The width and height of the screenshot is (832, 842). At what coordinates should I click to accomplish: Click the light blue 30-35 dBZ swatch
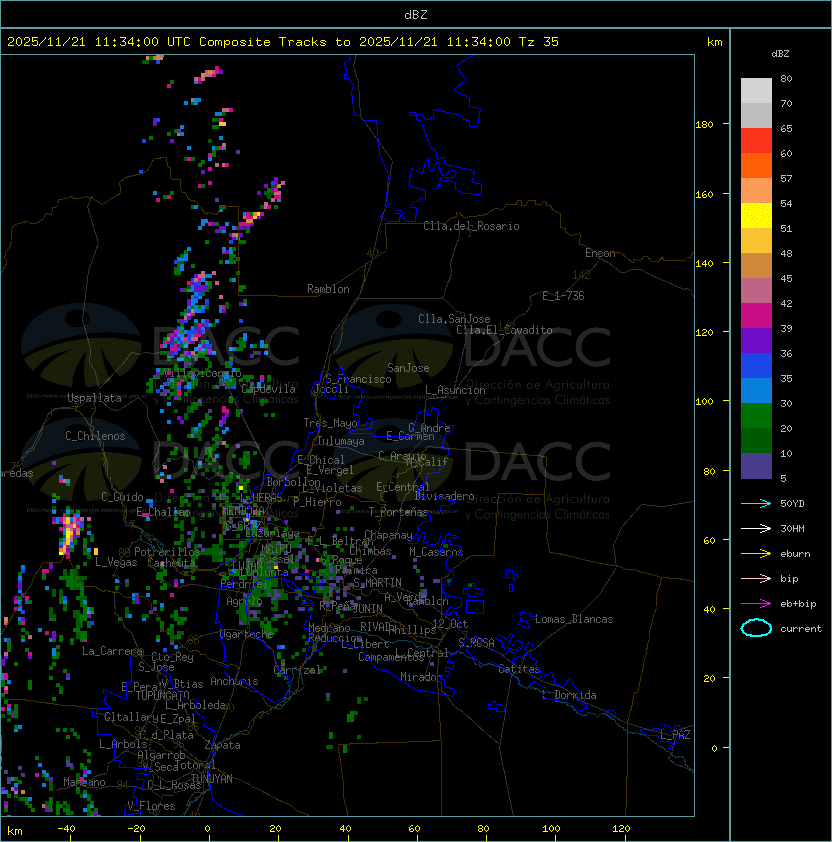[x=756, y=391]
